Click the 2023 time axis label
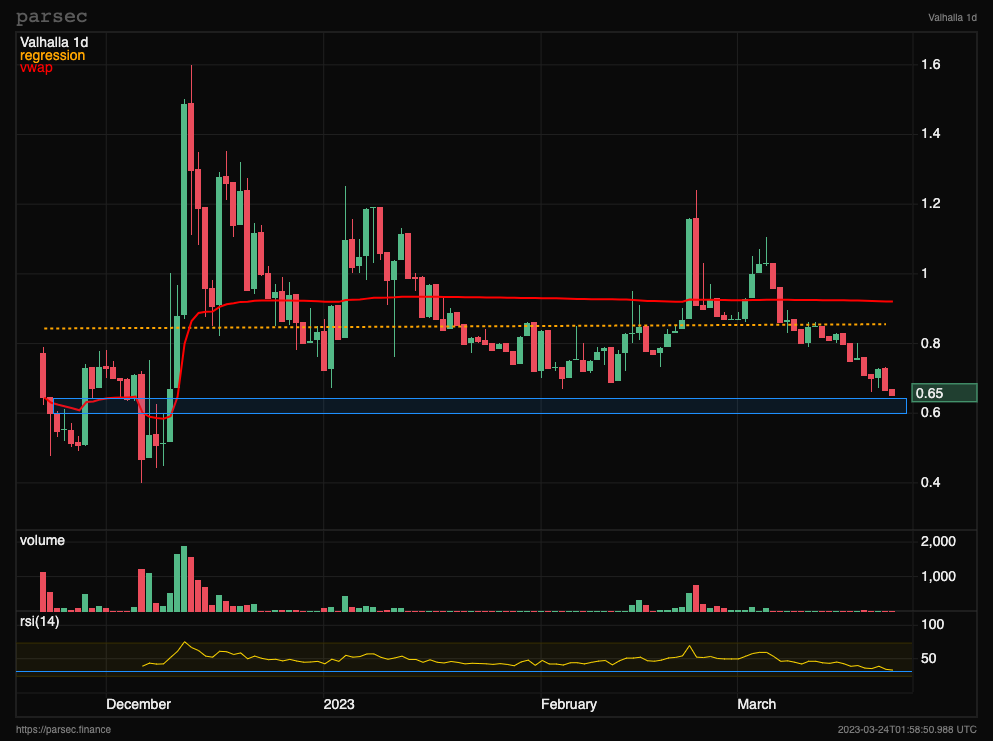Viewport: 993px width, 741px height. click(339, 704)
